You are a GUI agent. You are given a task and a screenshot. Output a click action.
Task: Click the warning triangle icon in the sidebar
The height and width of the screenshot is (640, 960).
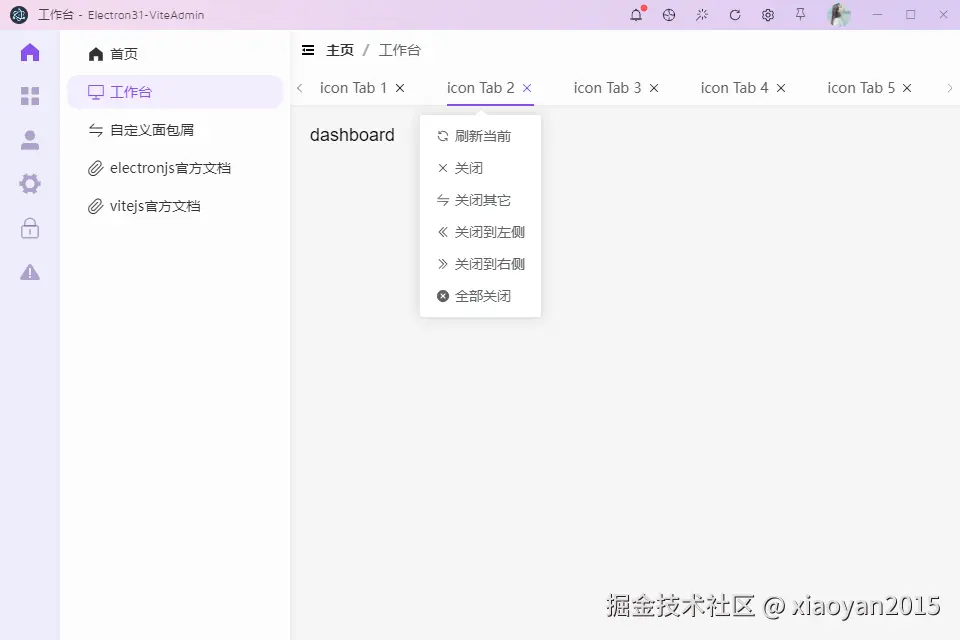pos(29,272)
